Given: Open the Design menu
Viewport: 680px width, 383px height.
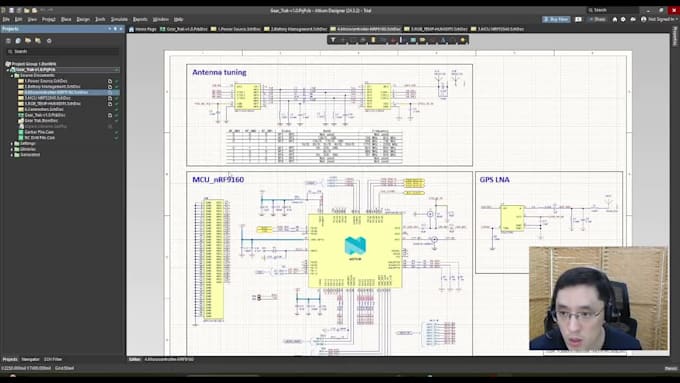Looking at the screenshot, I should pos(83,20).
